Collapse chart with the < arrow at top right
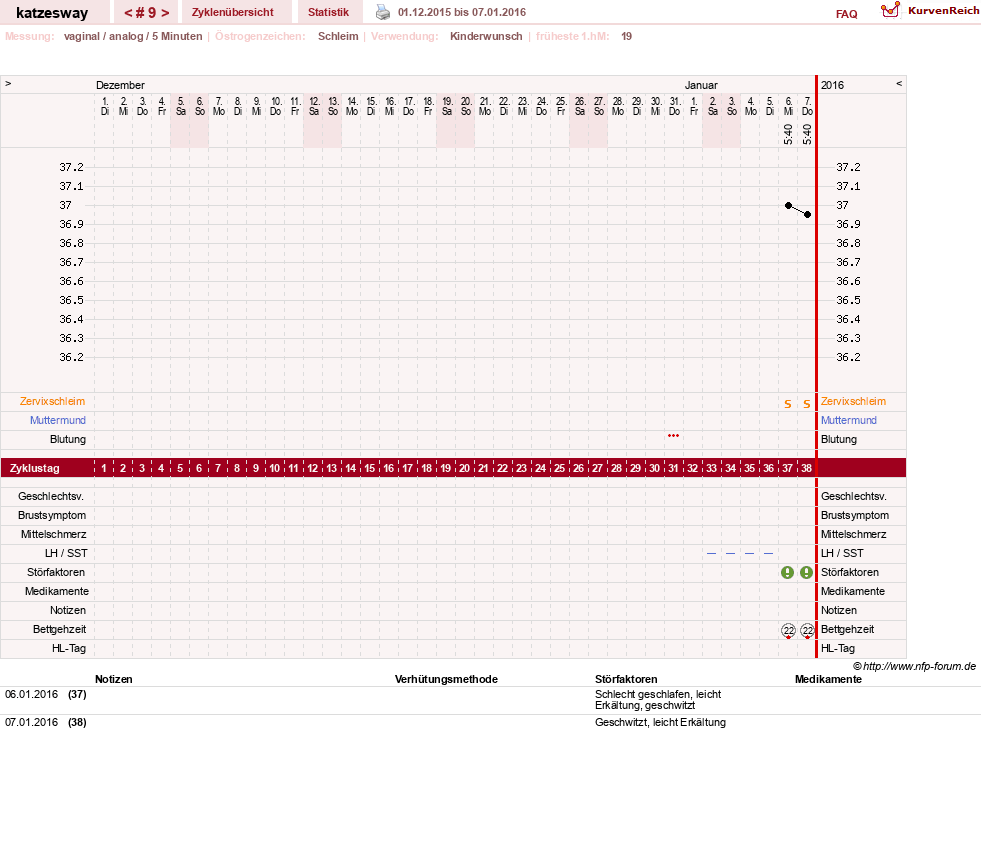This screenshot has height=852, width=981. pyautogui.click(x=898, y=83)
